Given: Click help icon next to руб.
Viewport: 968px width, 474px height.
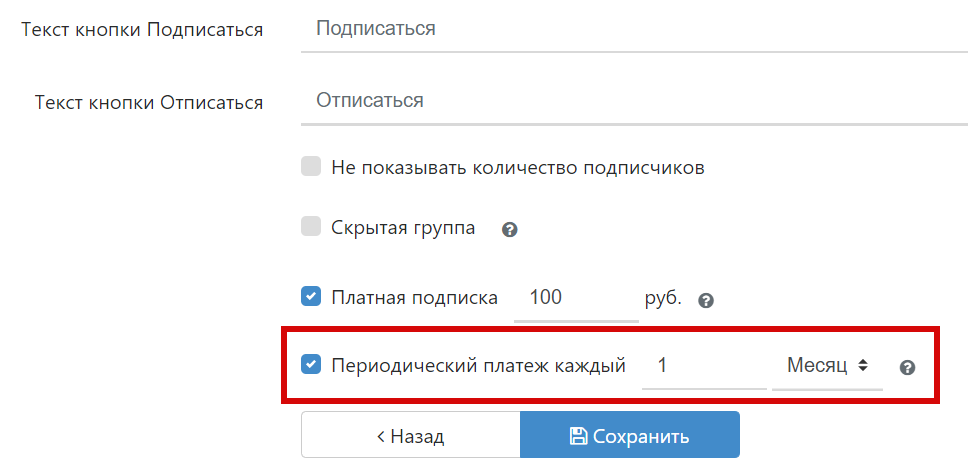Looking at the screenshot, I should click(x=705, y=300).
